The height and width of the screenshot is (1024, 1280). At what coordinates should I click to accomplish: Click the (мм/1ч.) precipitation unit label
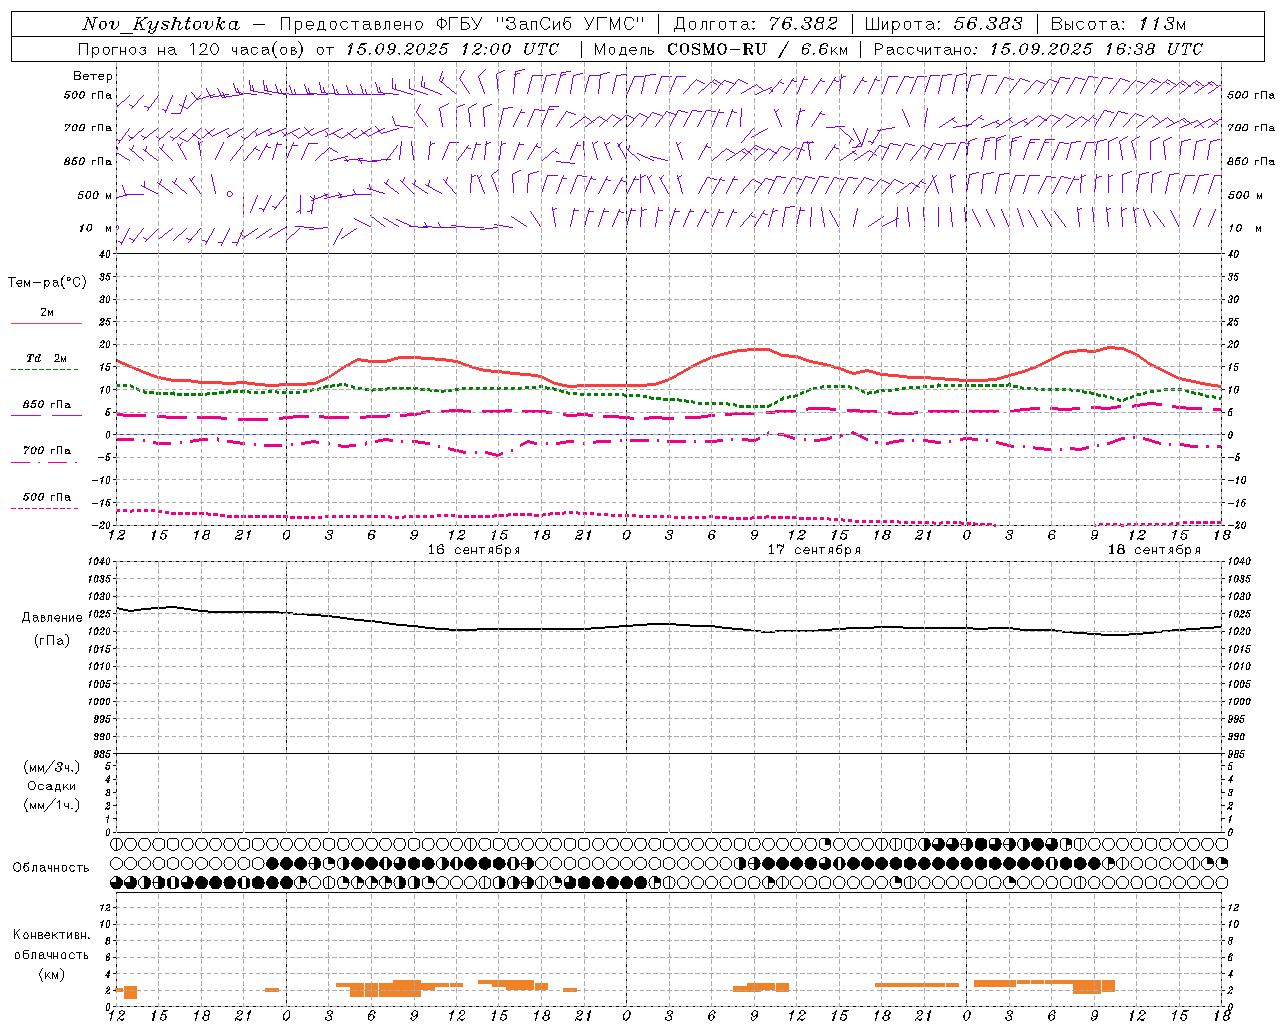pos(52,805)
